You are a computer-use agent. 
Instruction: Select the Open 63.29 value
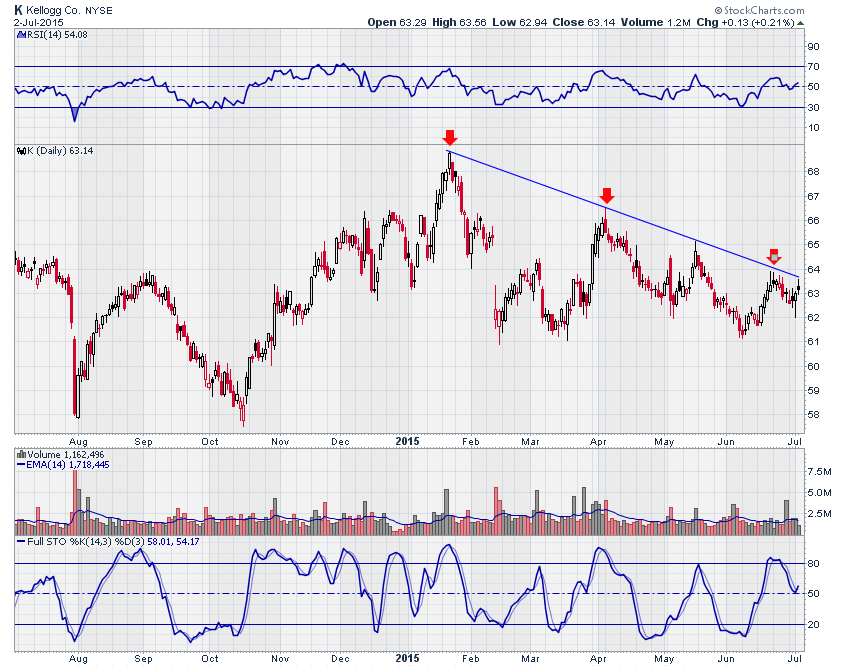coord(397,23)
